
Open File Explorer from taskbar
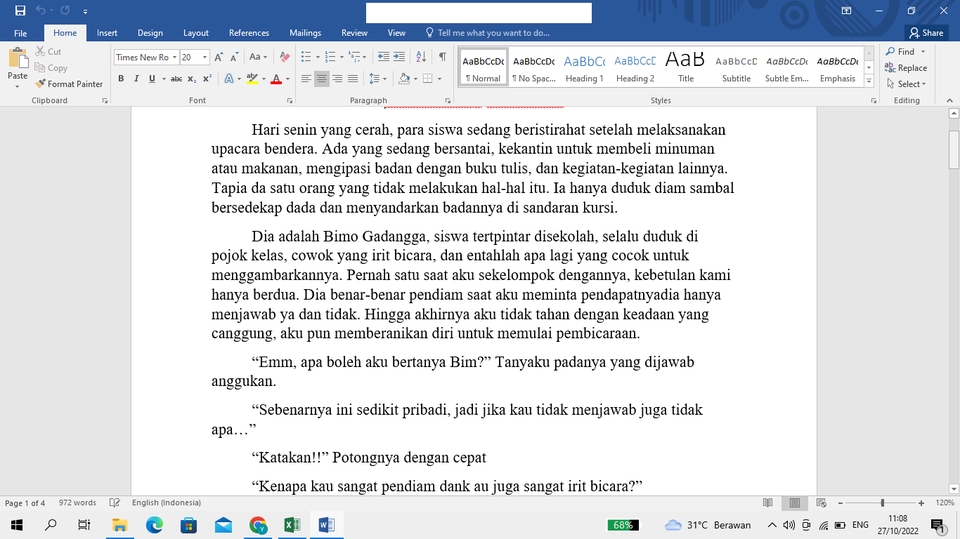click(119, 525)
